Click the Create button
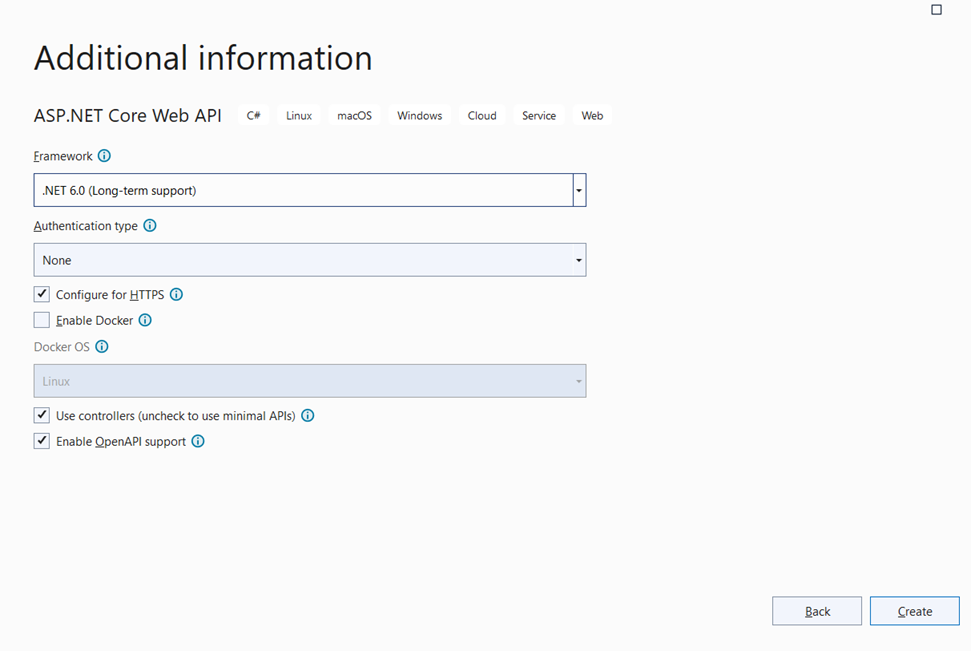Screen dimensions: 971x657 (913, 610)
